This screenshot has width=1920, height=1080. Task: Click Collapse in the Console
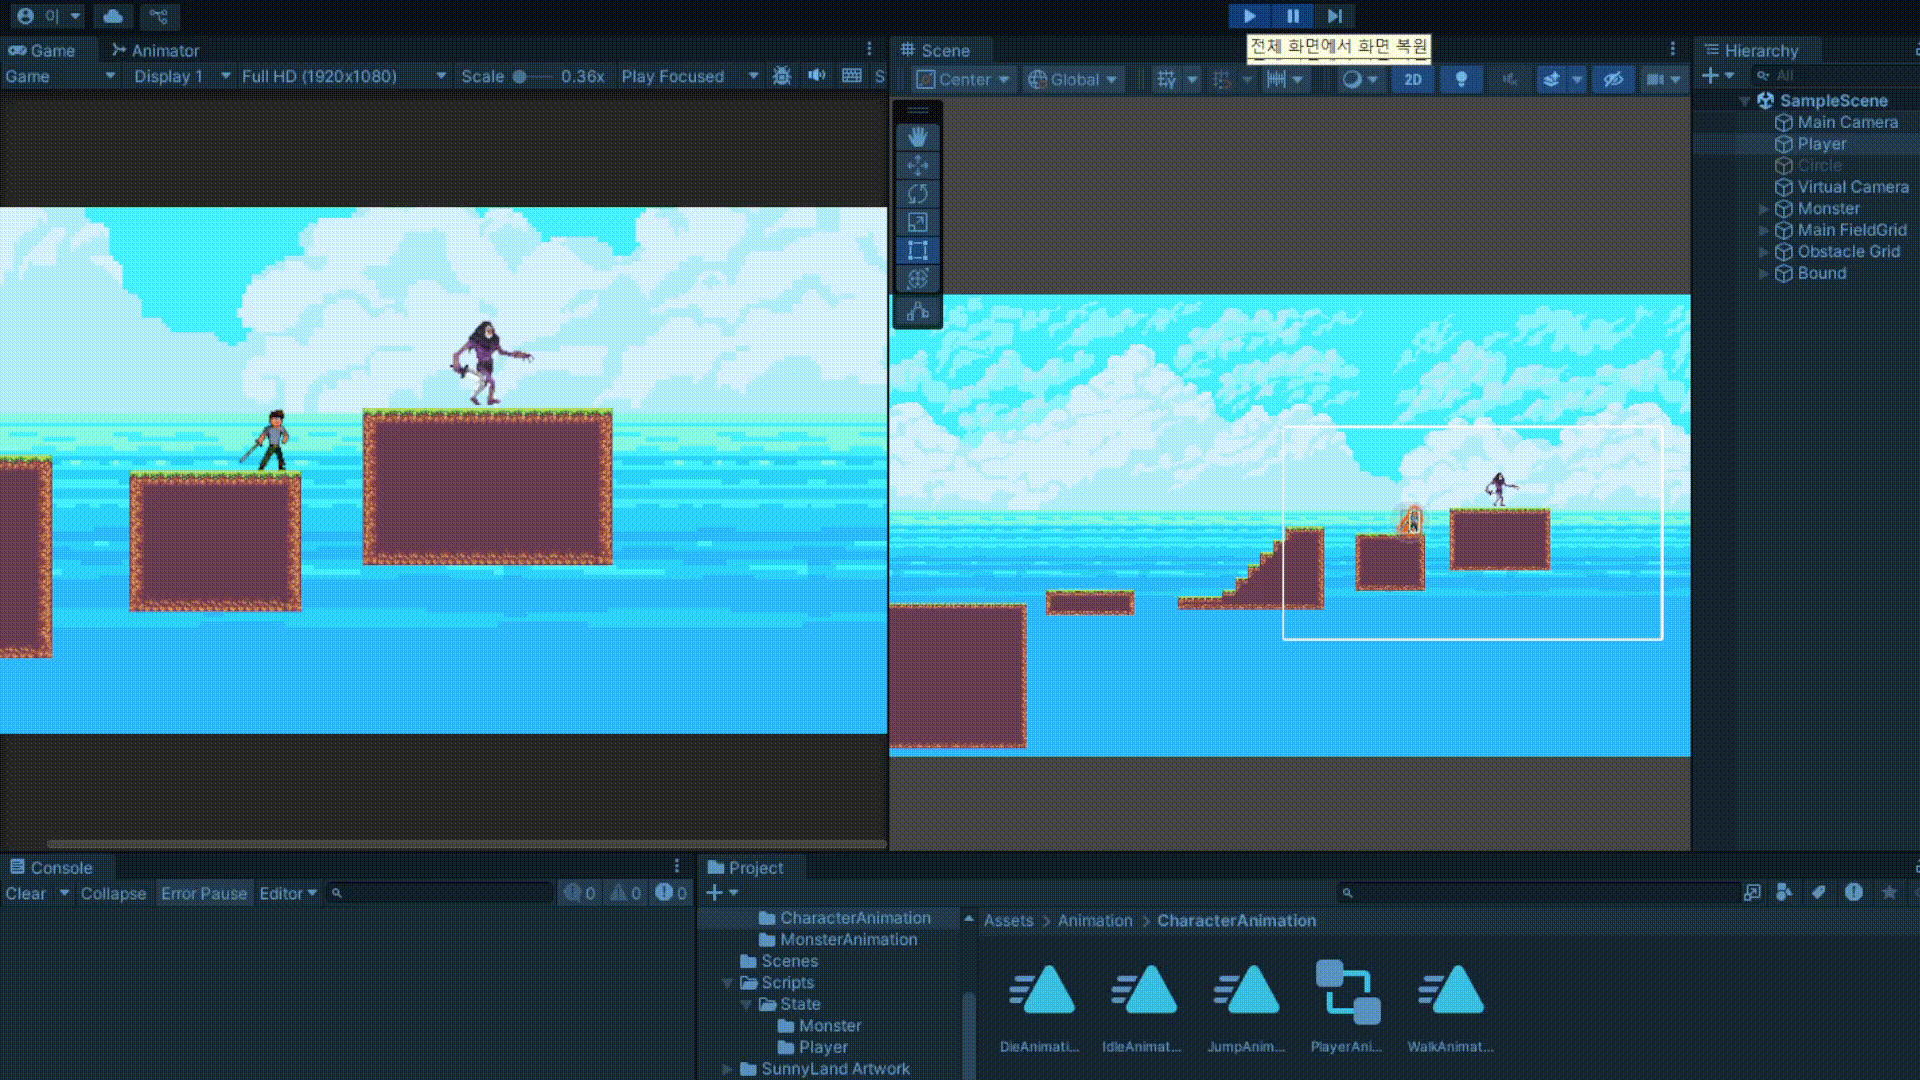click(113, 894)
